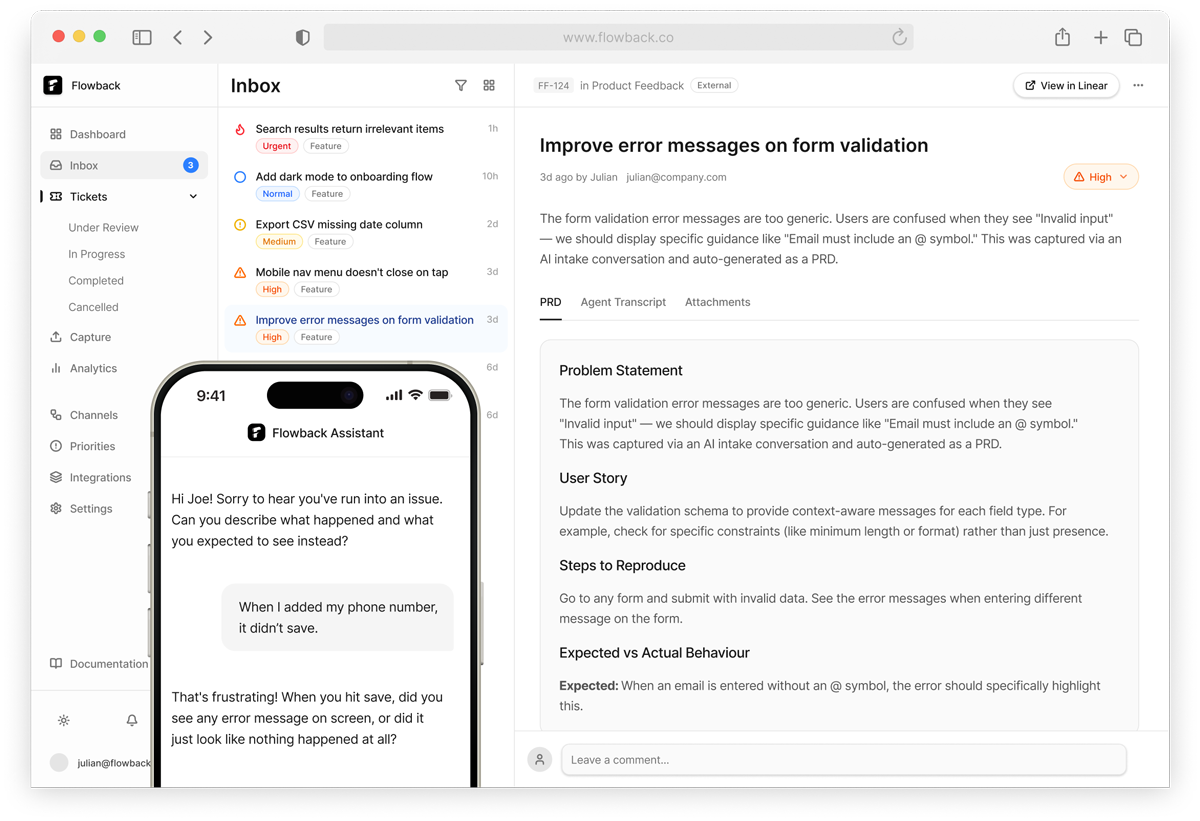Open notifications bell icon
Viewport: 1200px width, 821px height.
click(132, 720)
